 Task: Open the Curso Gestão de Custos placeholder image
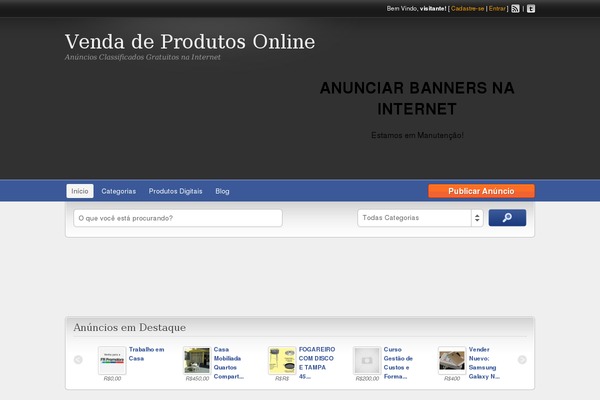point(367,360)
